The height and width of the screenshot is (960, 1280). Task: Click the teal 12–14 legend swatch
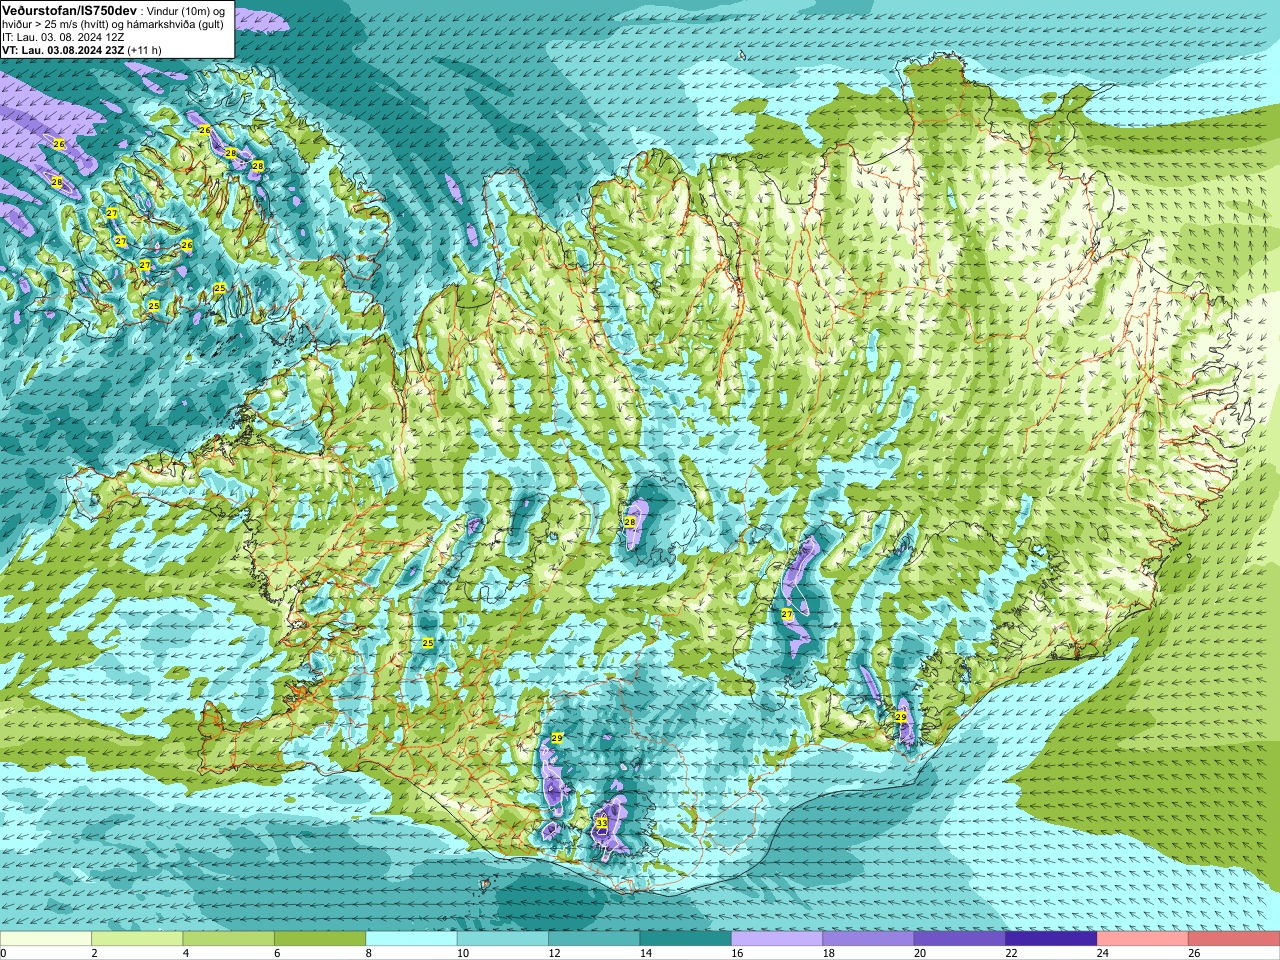pos(595,939)
